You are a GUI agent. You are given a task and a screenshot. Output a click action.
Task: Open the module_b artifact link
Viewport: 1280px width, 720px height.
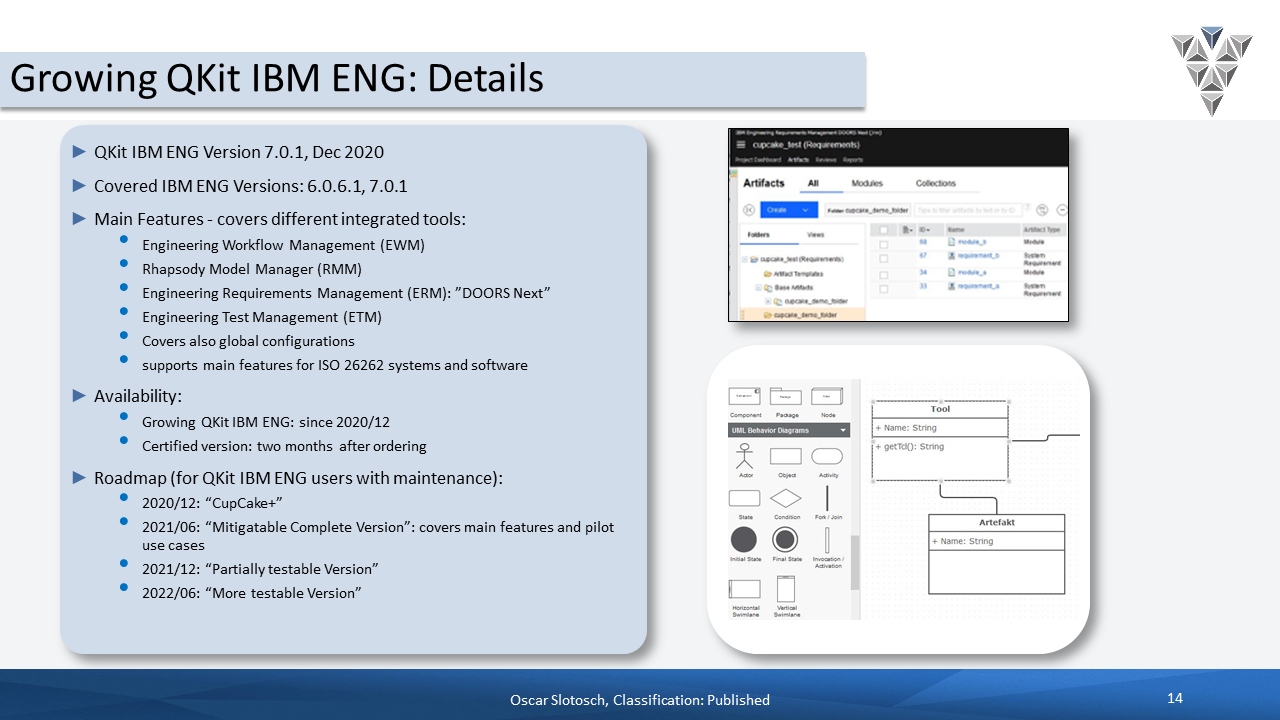tap(972, 243)
